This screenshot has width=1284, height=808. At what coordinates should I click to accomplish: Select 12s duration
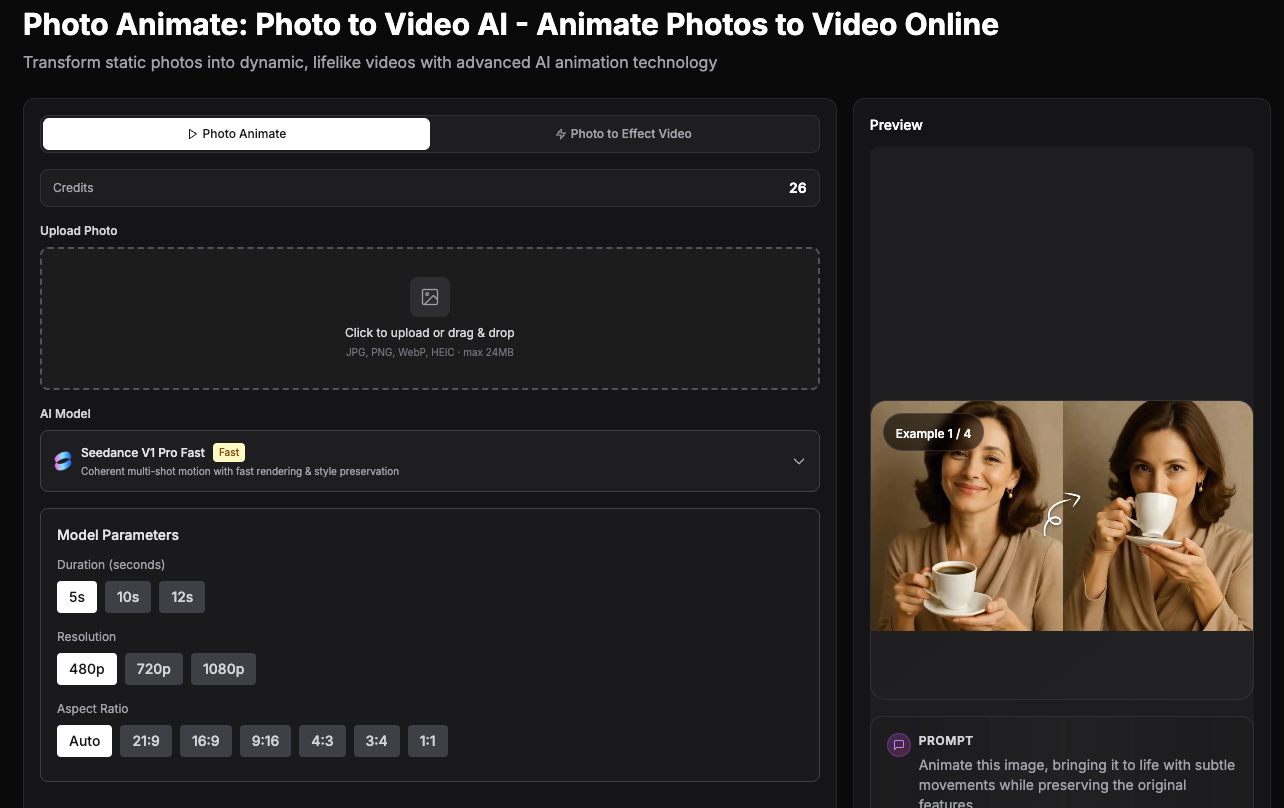point(181,596)
